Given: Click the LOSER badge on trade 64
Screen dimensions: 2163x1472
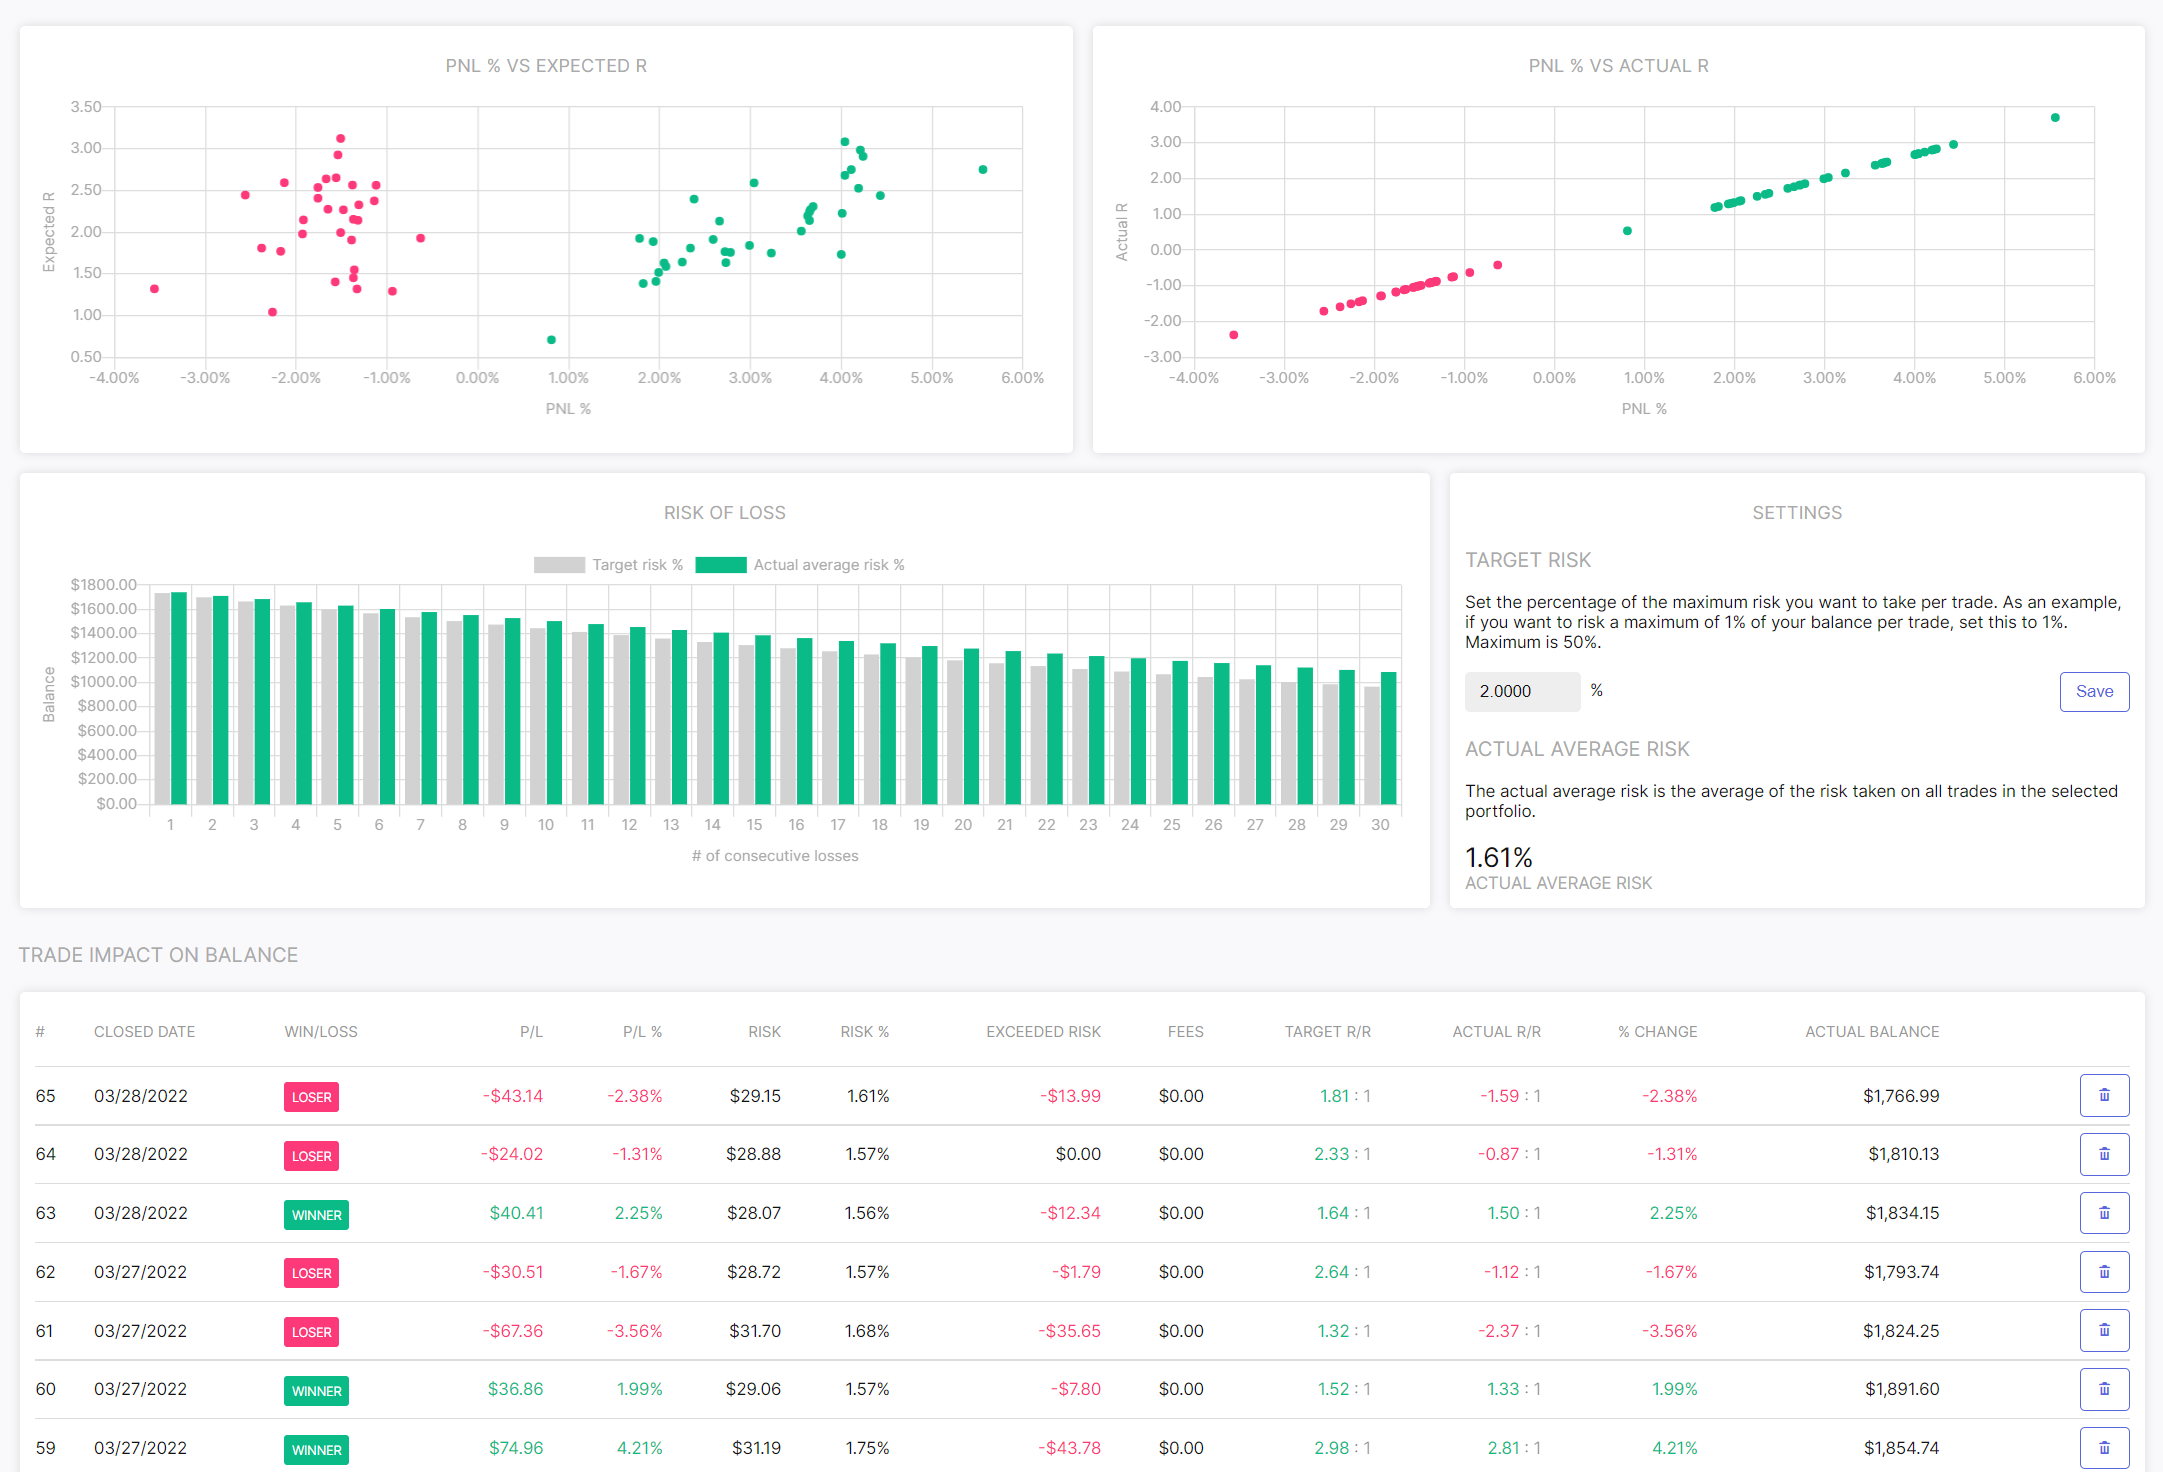Looking at the screenshot, I should click(x=311, y=1156).
